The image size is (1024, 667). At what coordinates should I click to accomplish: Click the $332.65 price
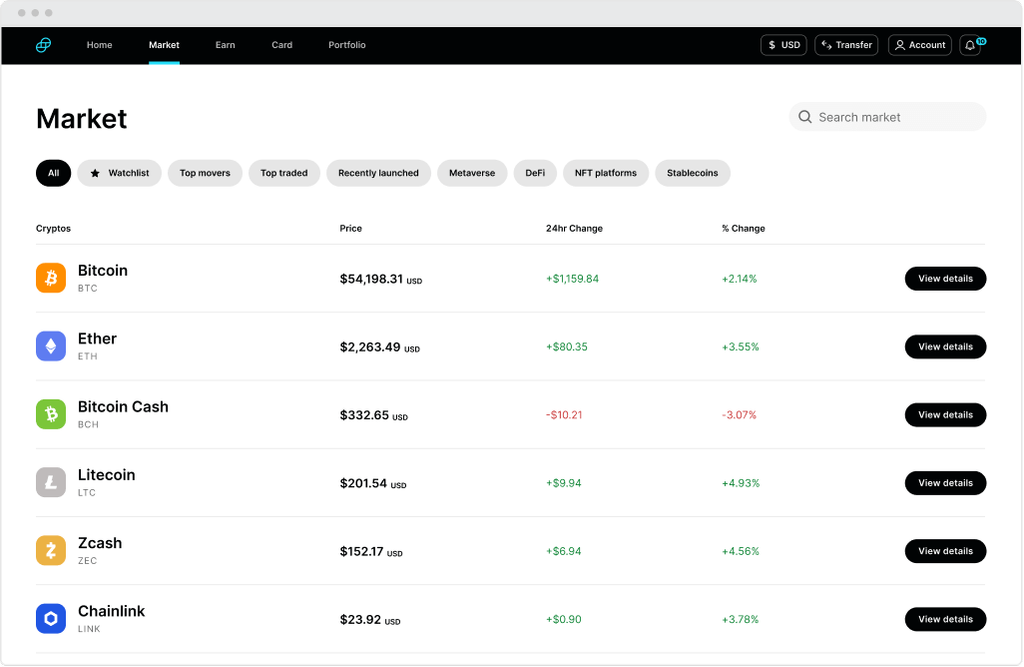(x=364, y=415)
